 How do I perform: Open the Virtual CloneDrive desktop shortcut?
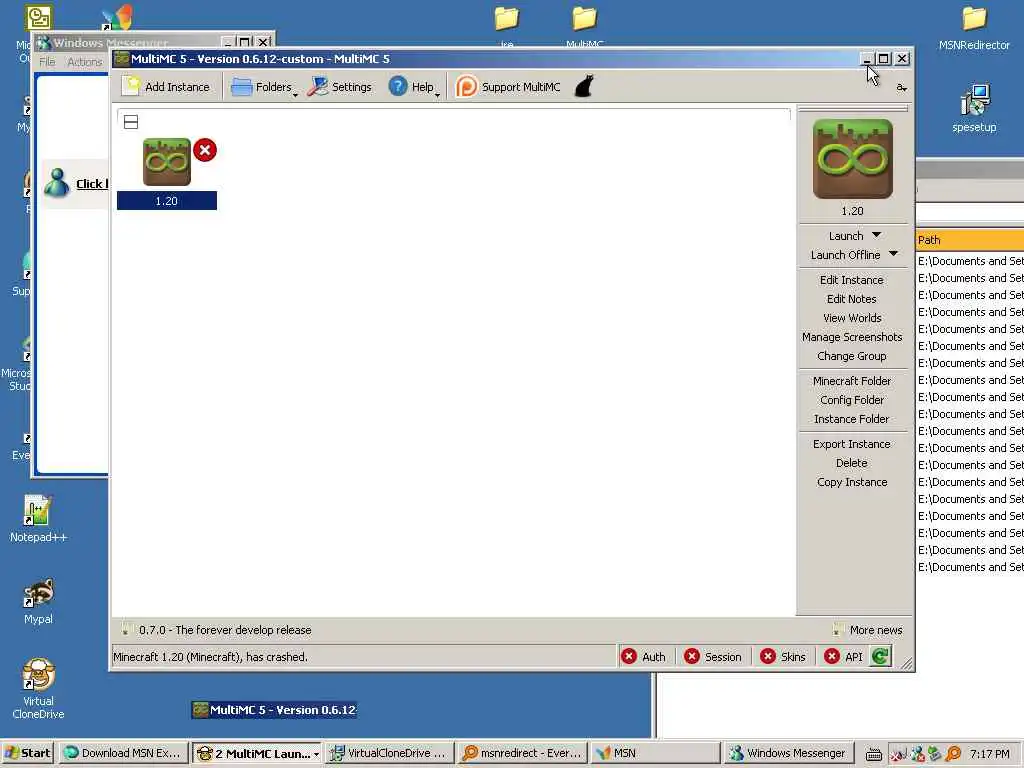tap(38, 689)
